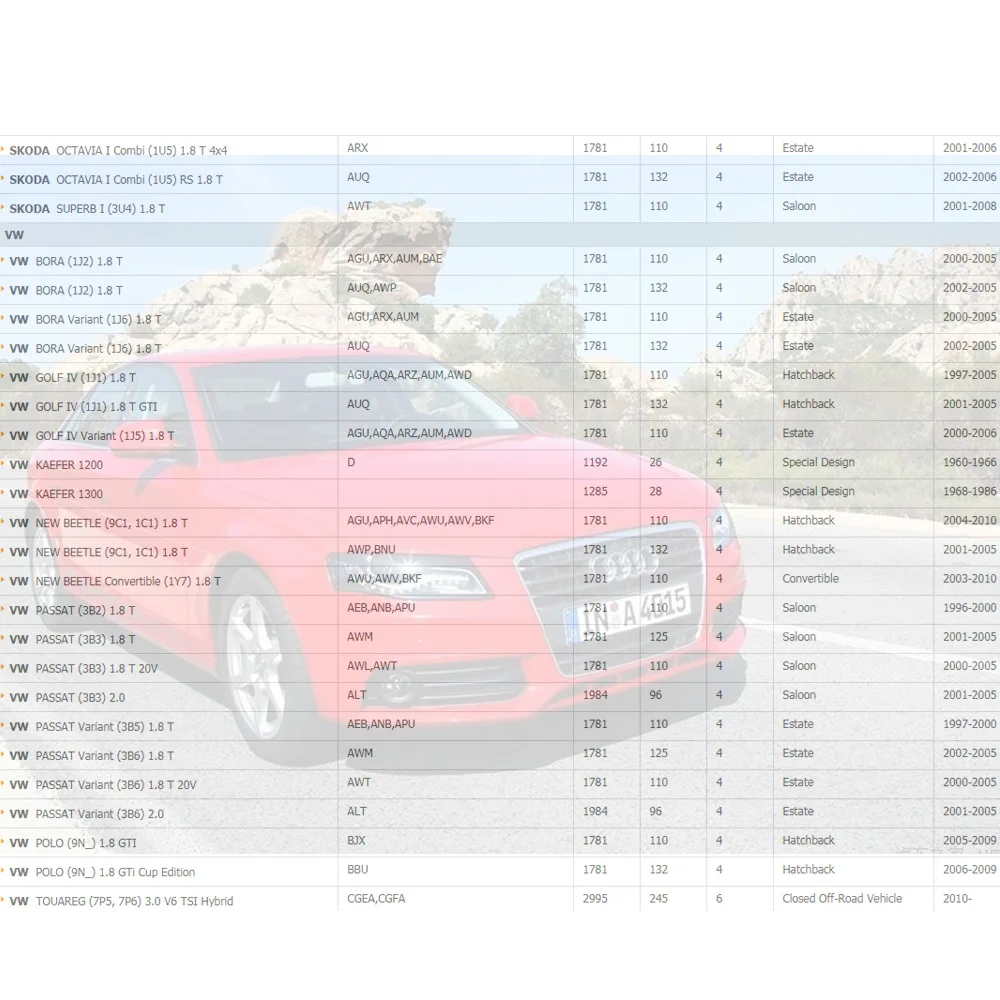Click displacement value 1285
The image size is (1000, 1000).
click(595, 492)
